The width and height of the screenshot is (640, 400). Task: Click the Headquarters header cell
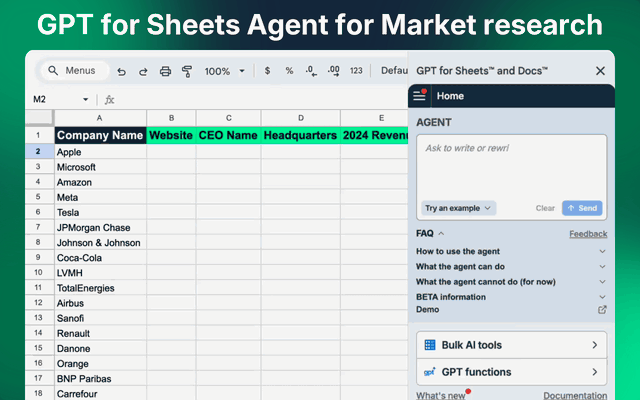[x=301, y=135]
